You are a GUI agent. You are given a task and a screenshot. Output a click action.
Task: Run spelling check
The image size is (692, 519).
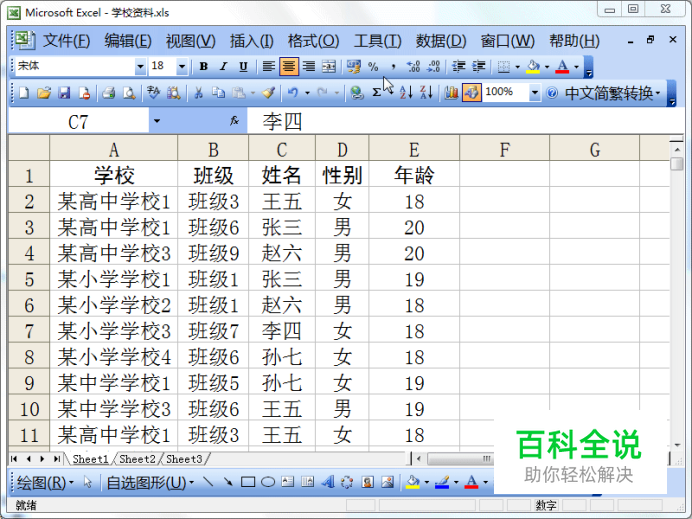154,93
